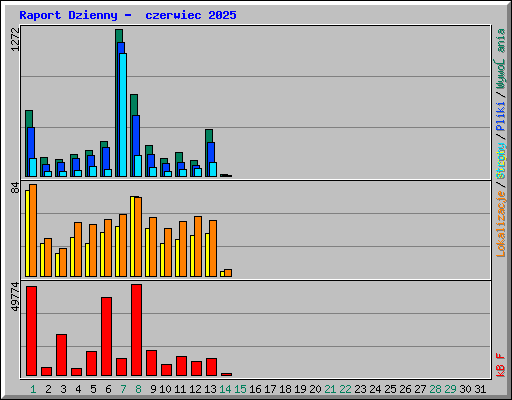
Task: Click the red KB bar for day 8
Action: coord(136,330)
